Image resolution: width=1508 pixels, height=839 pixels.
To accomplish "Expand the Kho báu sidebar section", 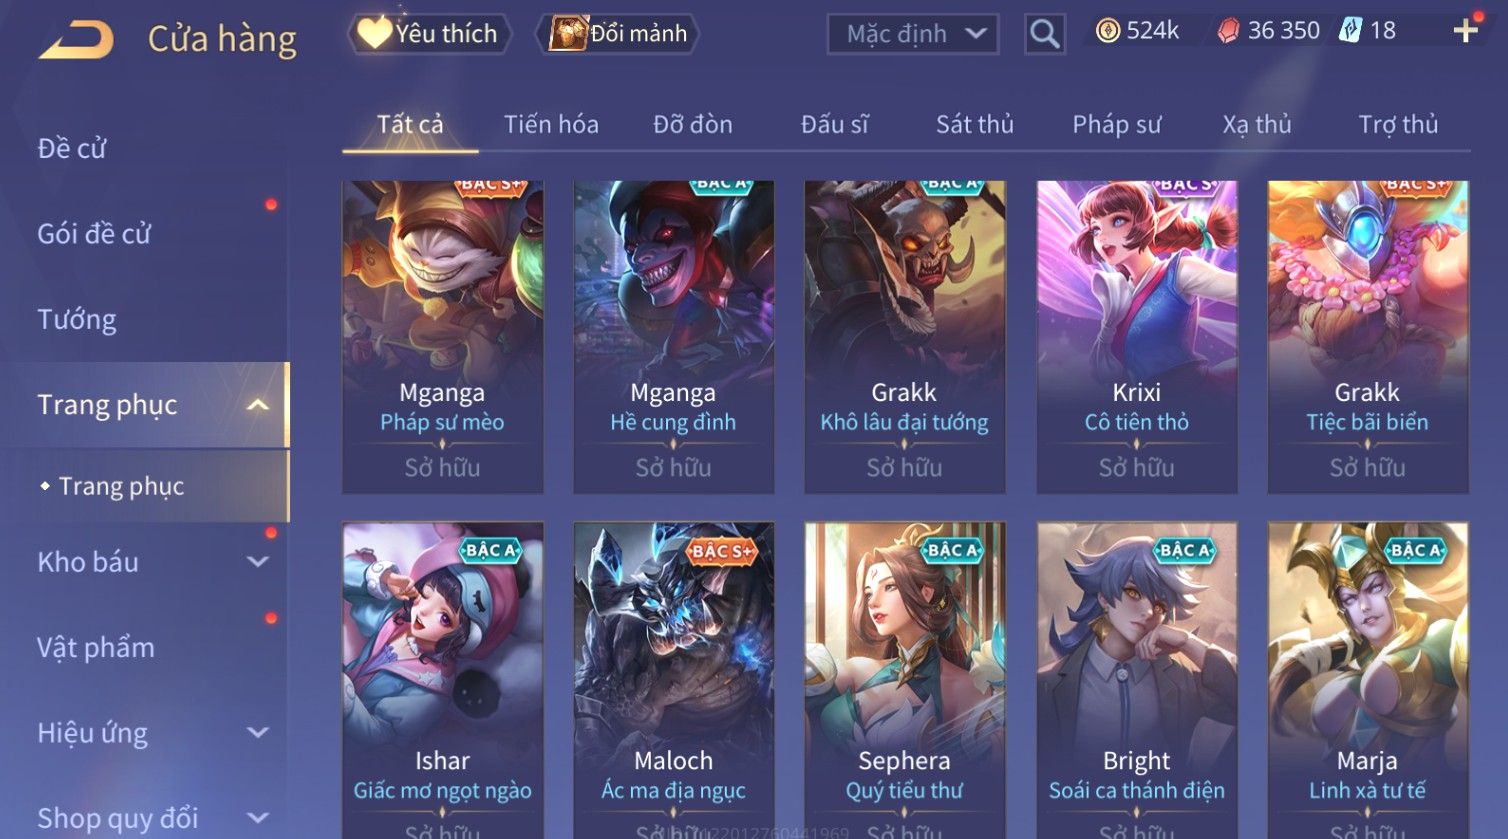I will (258, 562).
